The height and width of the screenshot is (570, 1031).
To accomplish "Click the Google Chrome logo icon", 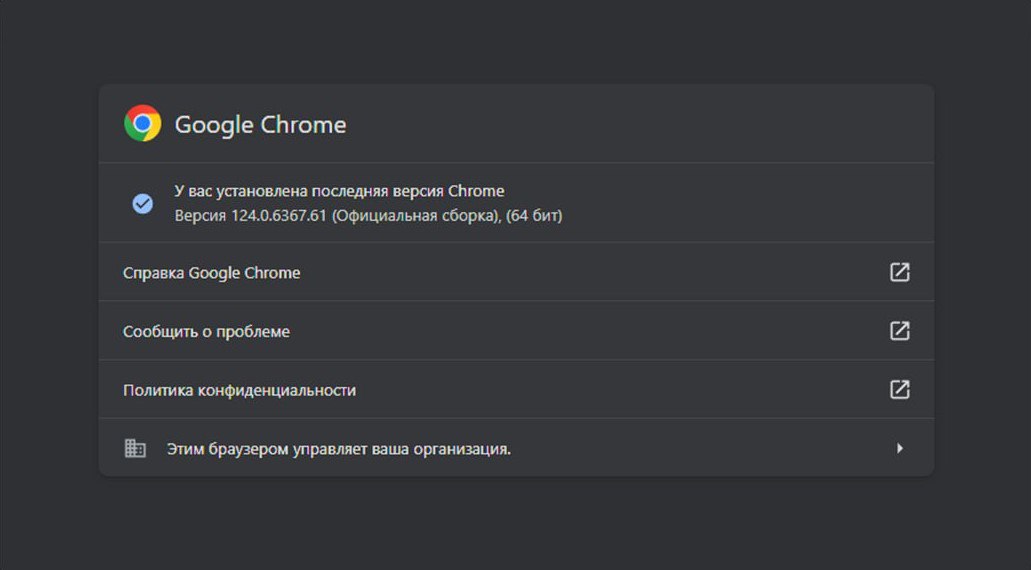I will [x=143, y=123].
